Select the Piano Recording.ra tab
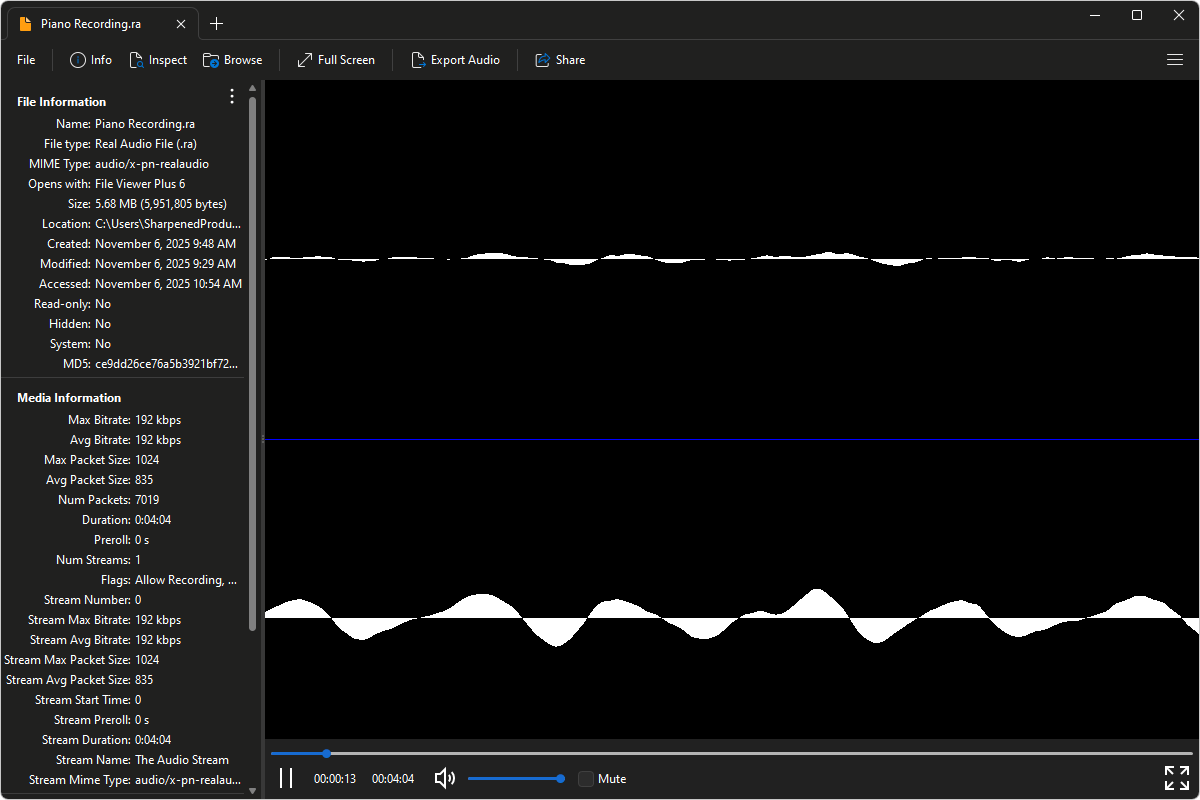This screenshot has width=1200, height=800. 90,24
